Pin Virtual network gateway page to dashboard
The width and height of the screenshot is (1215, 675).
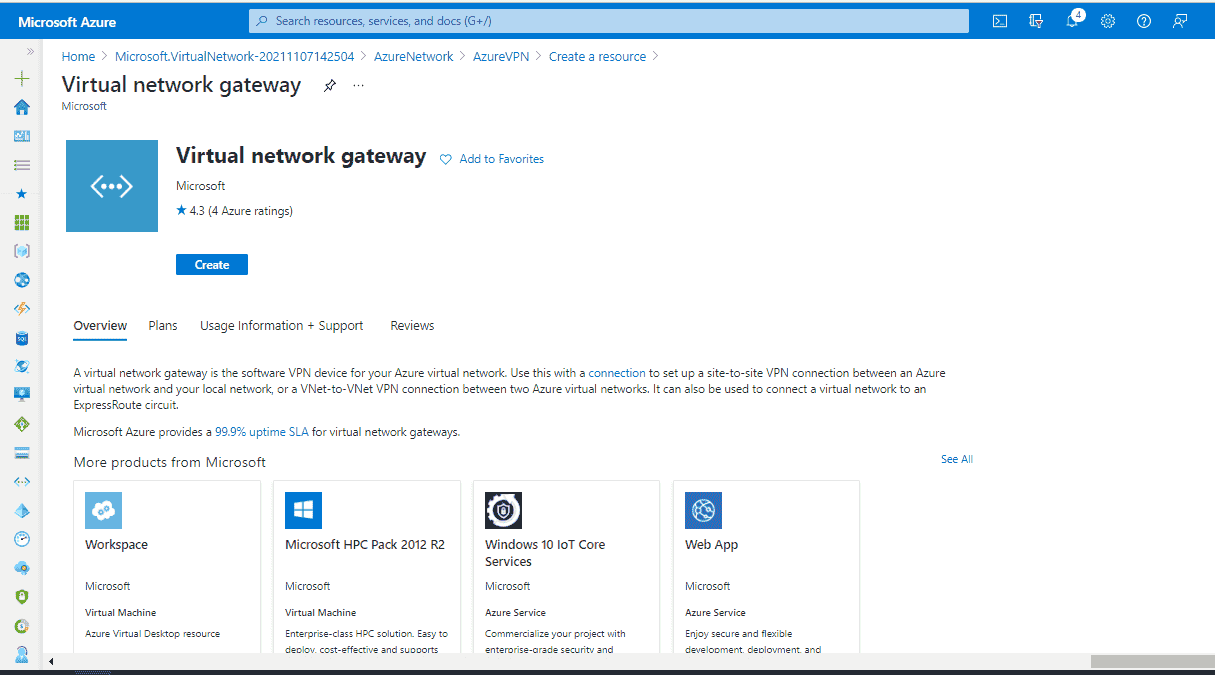coord(330,86)
